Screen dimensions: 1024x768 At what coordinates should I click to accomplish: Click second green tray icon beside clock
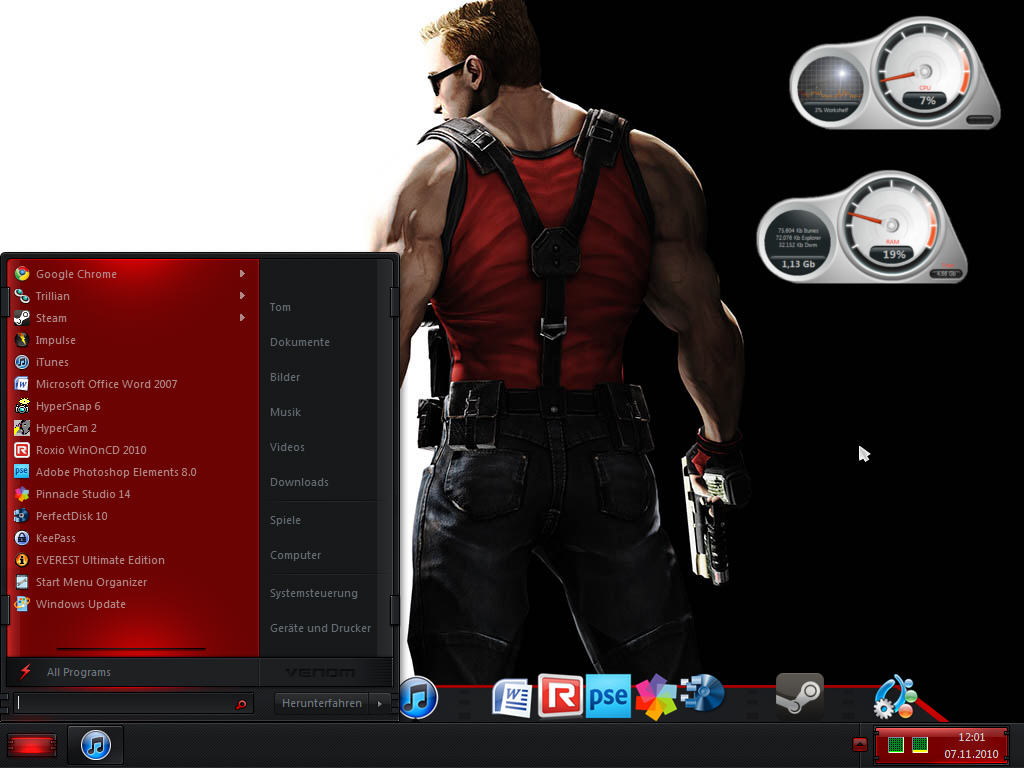[920, 744]
